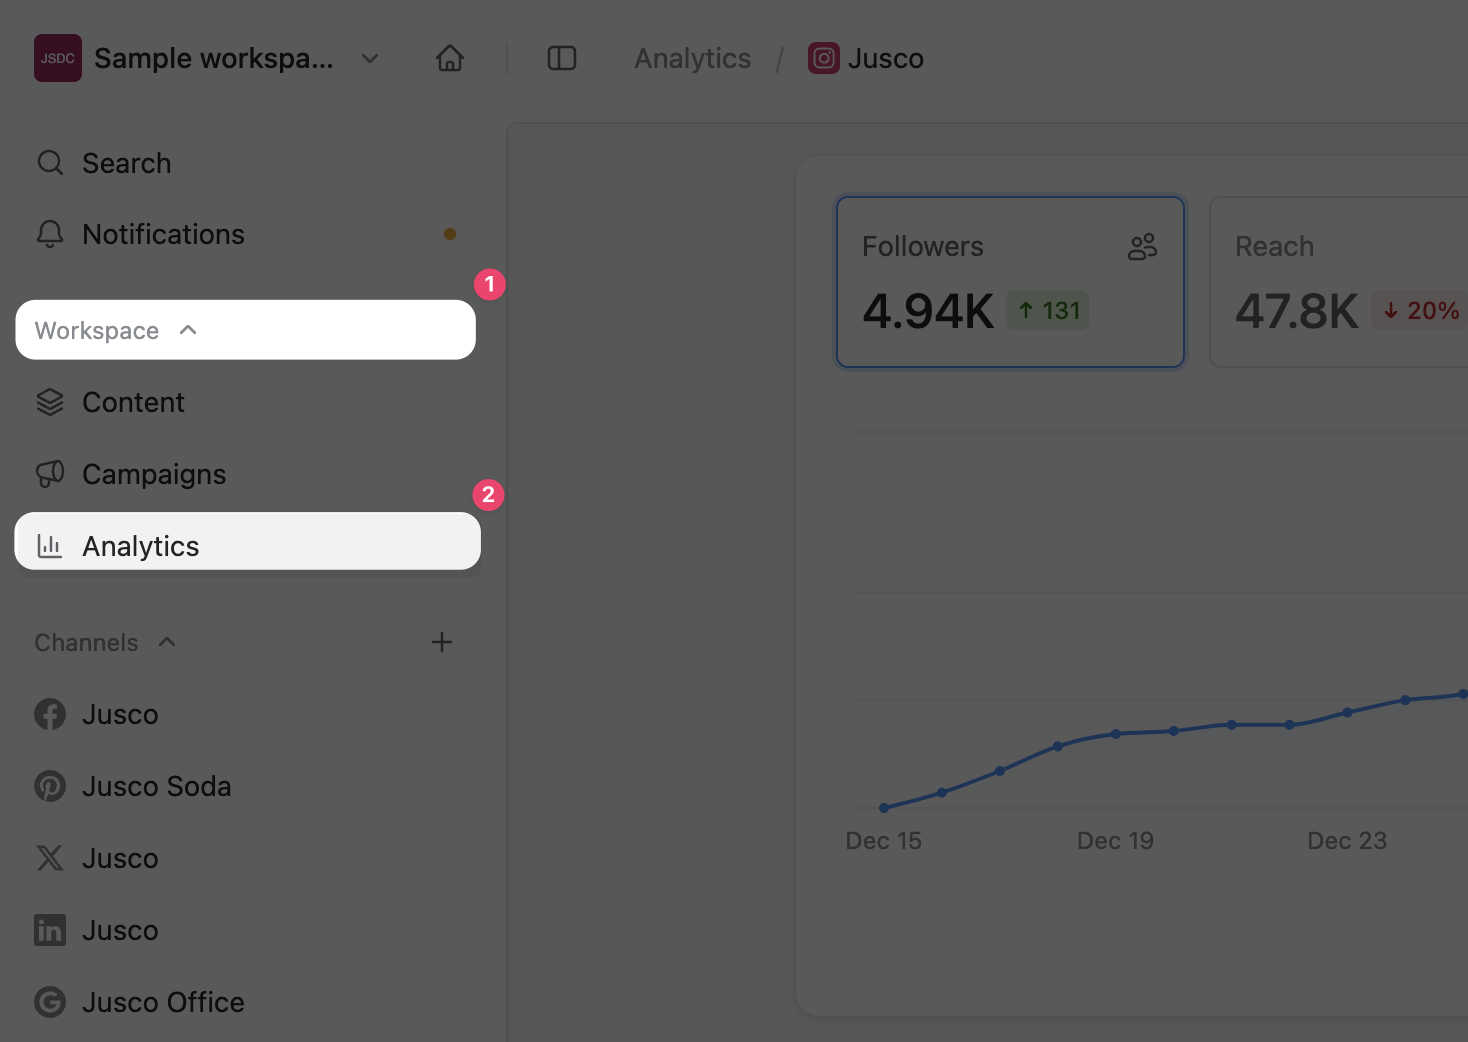Select Analytics in the sidebar
Viewport: 1468px width, 1042px height.
(141, 546)
